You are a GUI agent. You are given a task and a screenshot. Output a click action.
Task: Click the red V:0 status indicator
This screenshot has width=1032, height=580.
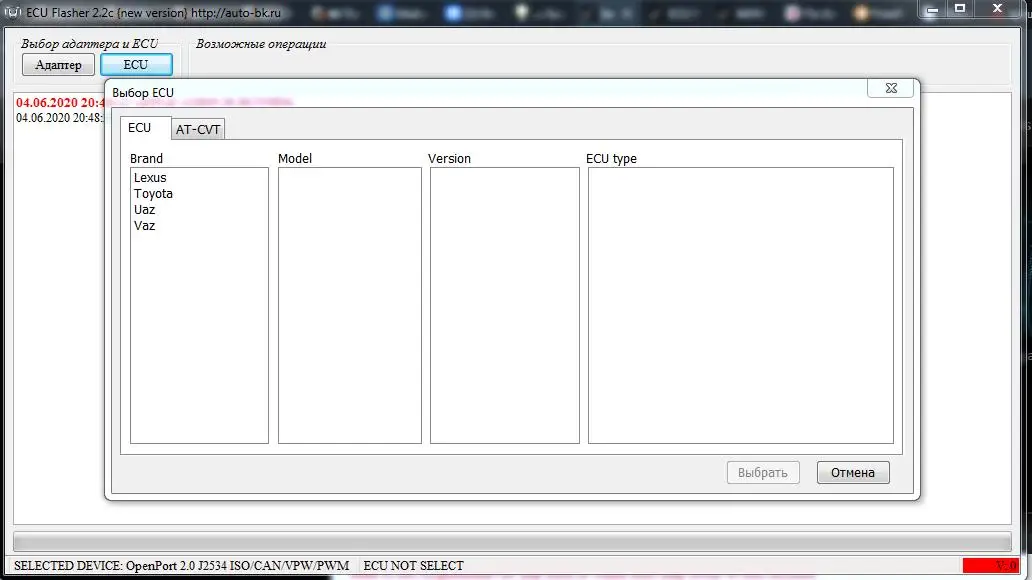click(x=991, y=566)
